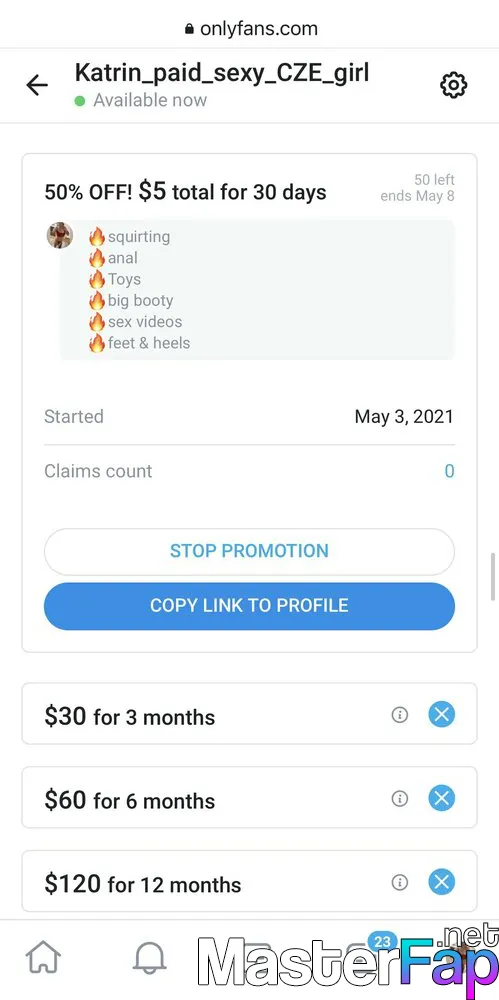Remove the $120 for 12 months bundle

coord(441,882)
